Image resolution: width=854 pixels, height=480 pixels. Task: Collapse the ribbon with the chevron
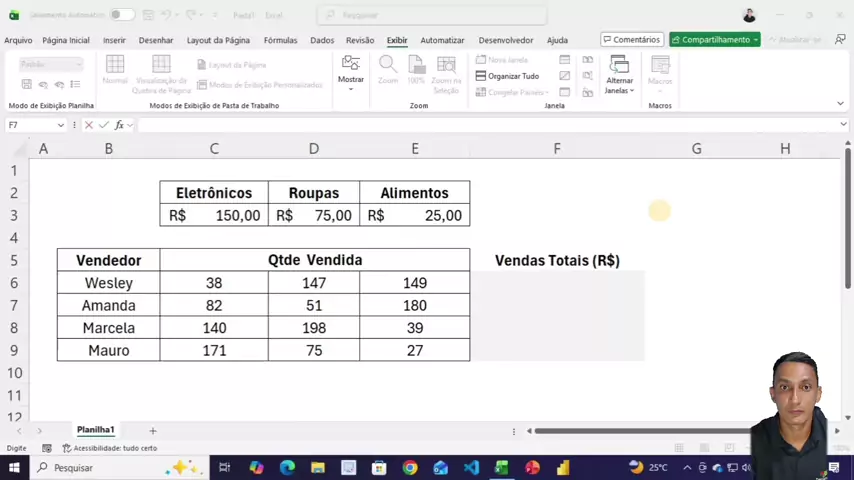[840, 104]
